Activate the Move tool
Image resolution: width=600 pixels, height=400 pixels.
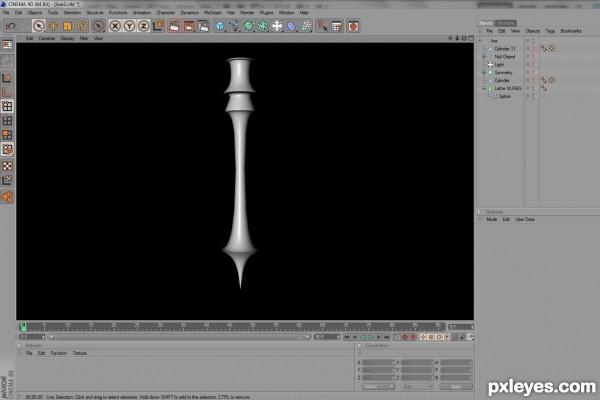pyautogui.click(x=53, y=26)
